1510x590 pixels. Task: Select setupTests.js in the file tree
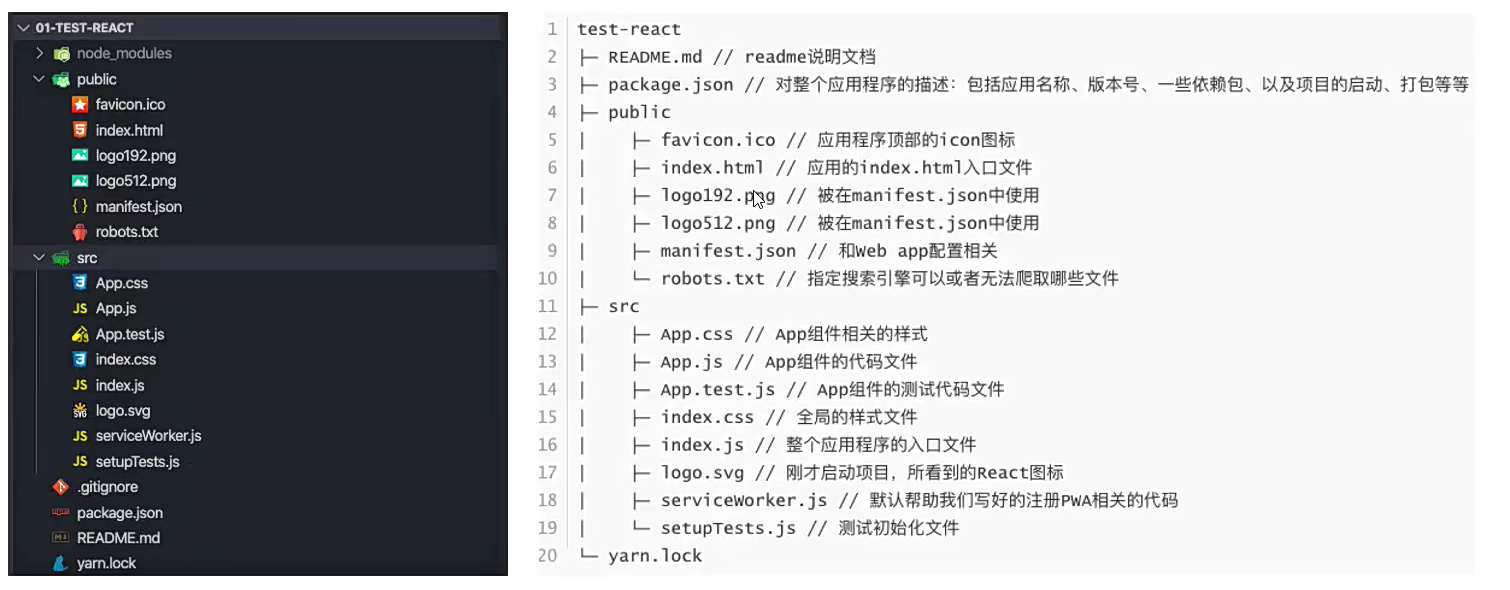(x=138, y=462)
